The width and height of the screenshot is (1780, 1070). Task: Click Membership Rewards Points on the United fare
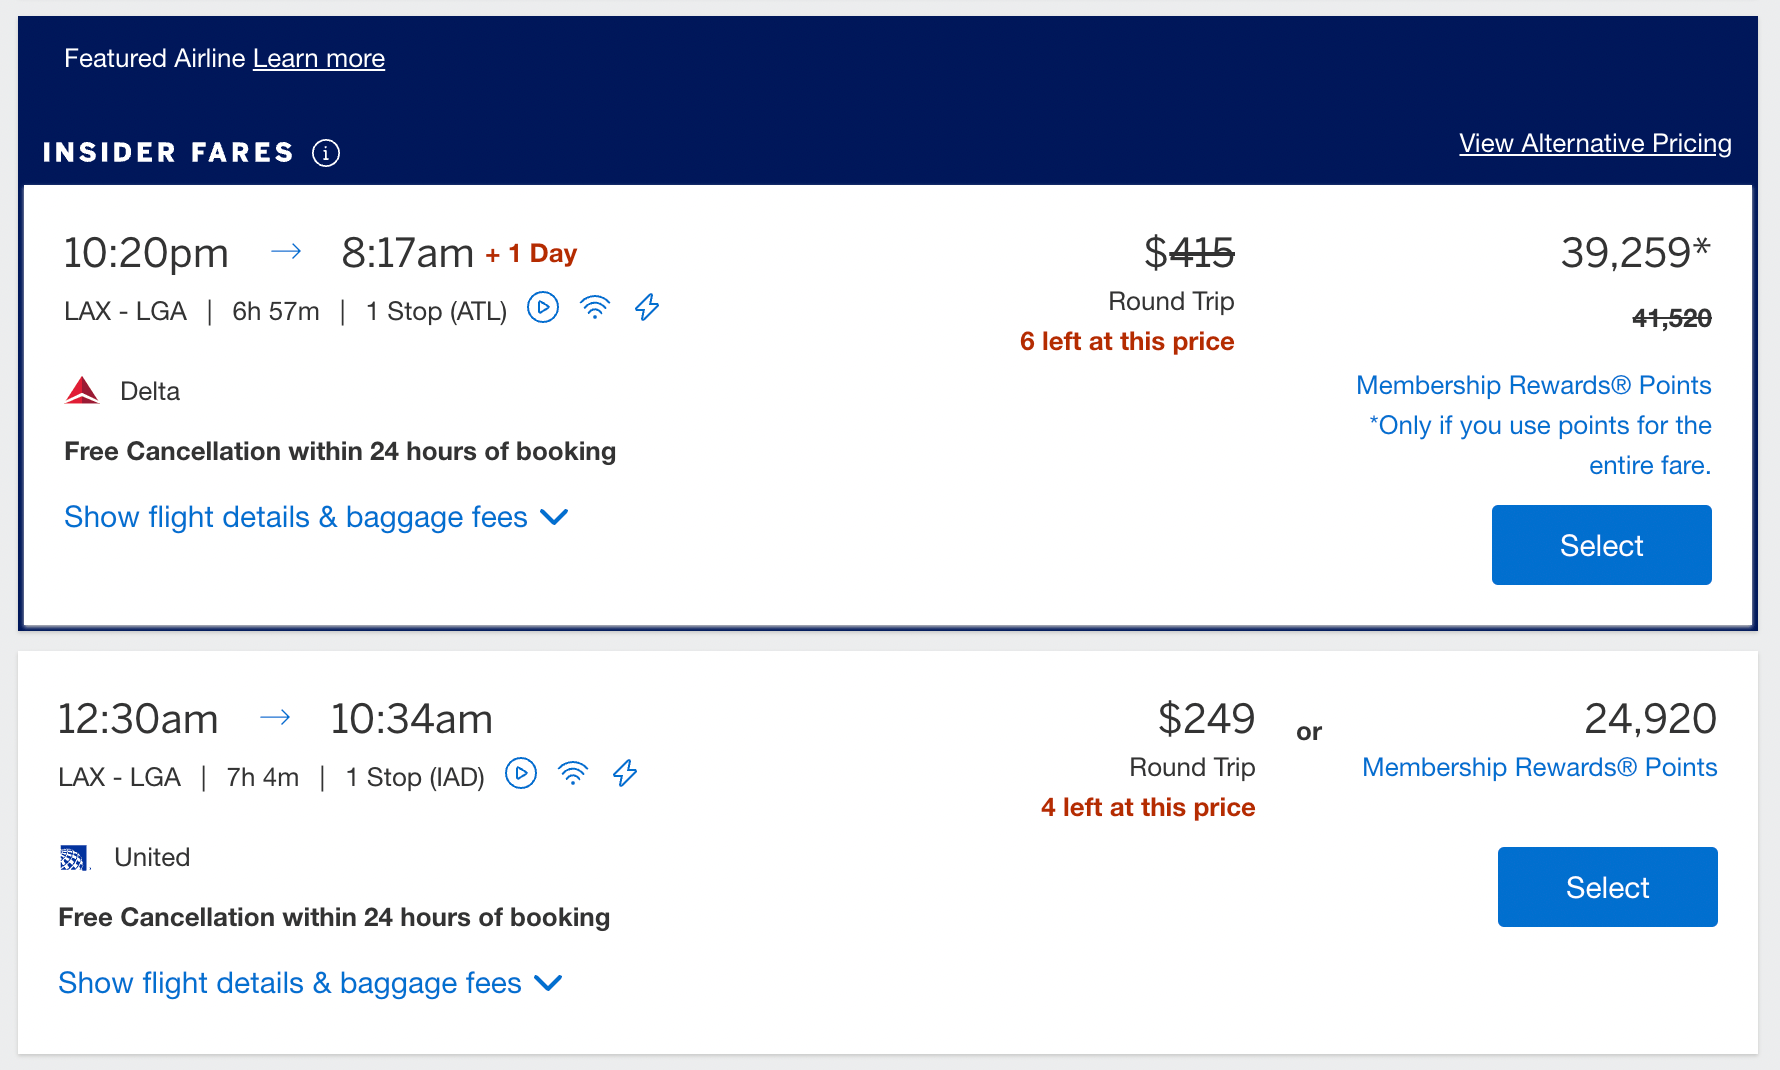point(1539,767)
